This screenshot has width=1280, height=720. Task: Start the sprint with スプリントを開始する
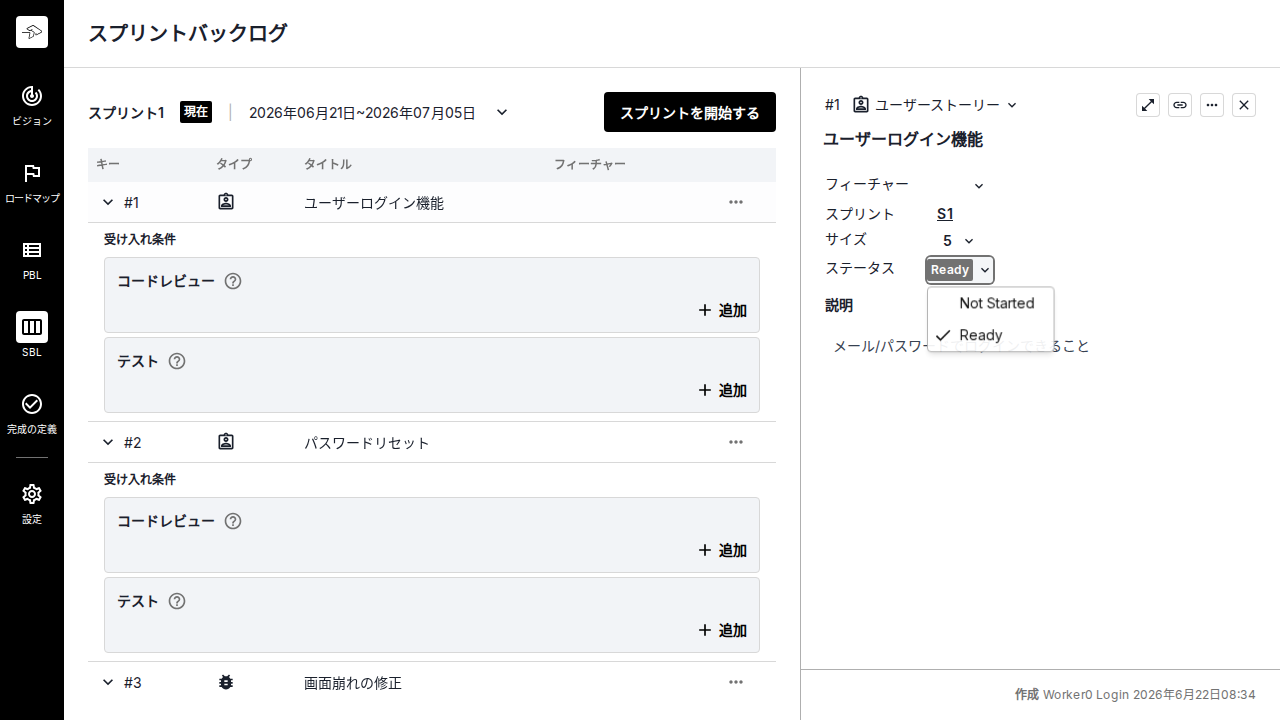tap(690, 112)
